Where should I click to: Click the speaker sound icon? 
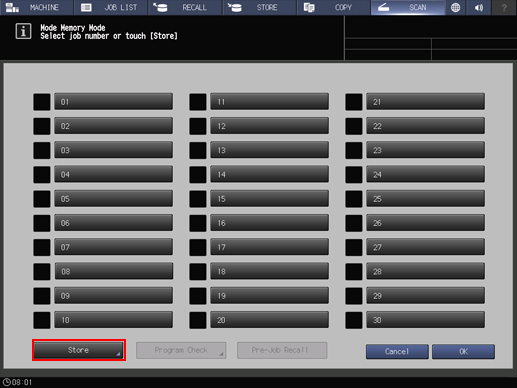point(479,7)
